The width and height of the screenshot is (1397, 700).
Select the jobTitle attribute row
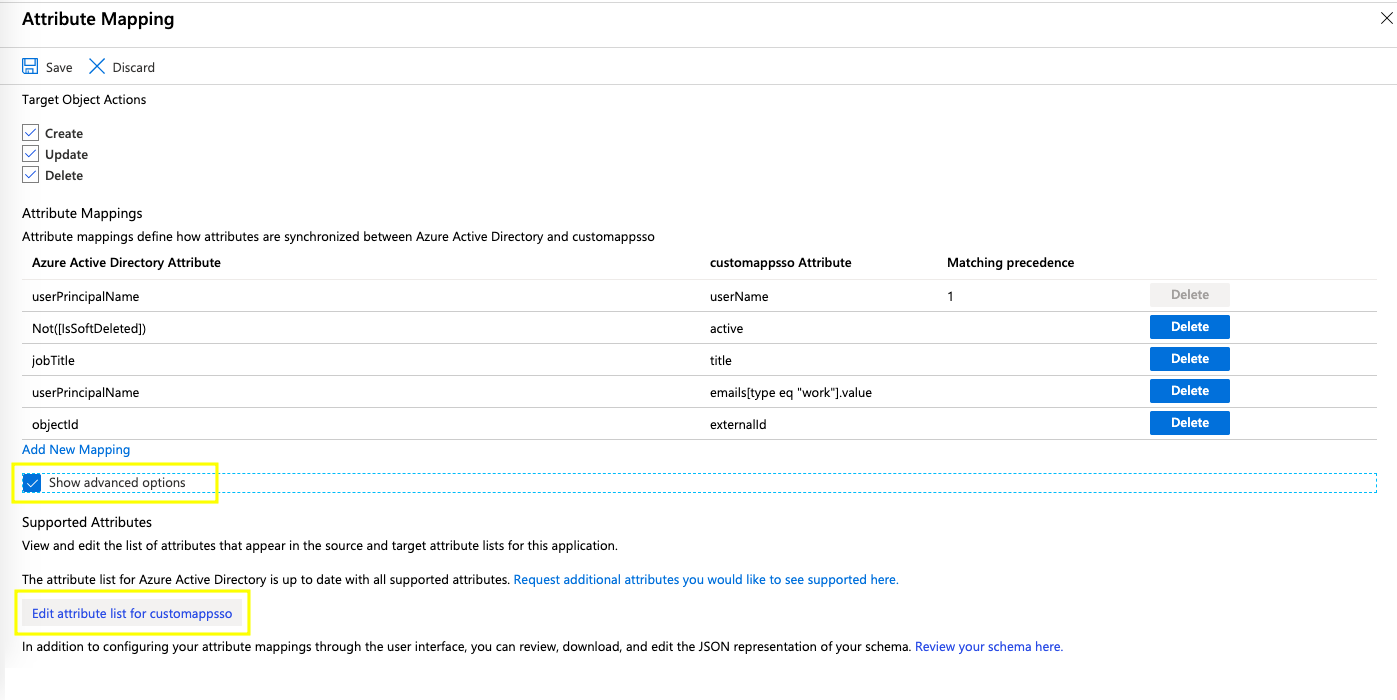click(699, 360)
